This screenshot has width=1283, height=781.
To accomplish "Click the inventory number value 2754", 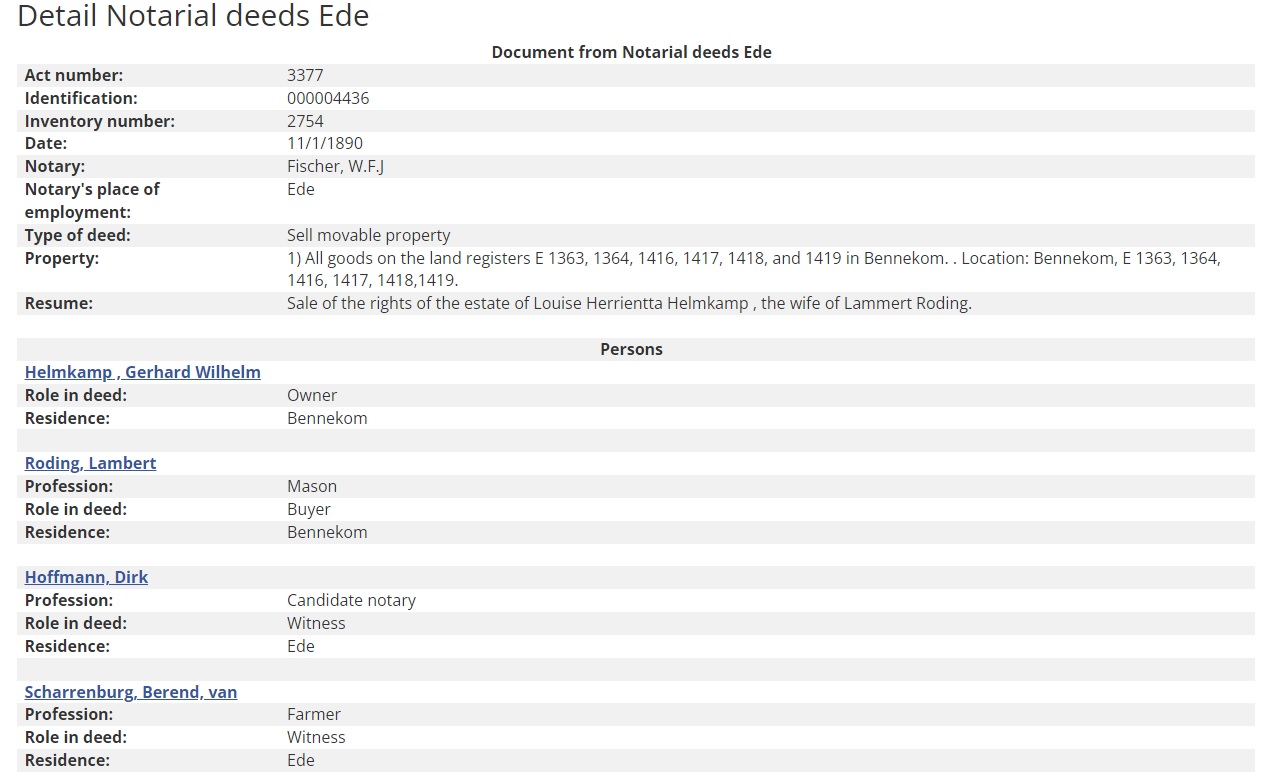I will [x=305, y=121].
